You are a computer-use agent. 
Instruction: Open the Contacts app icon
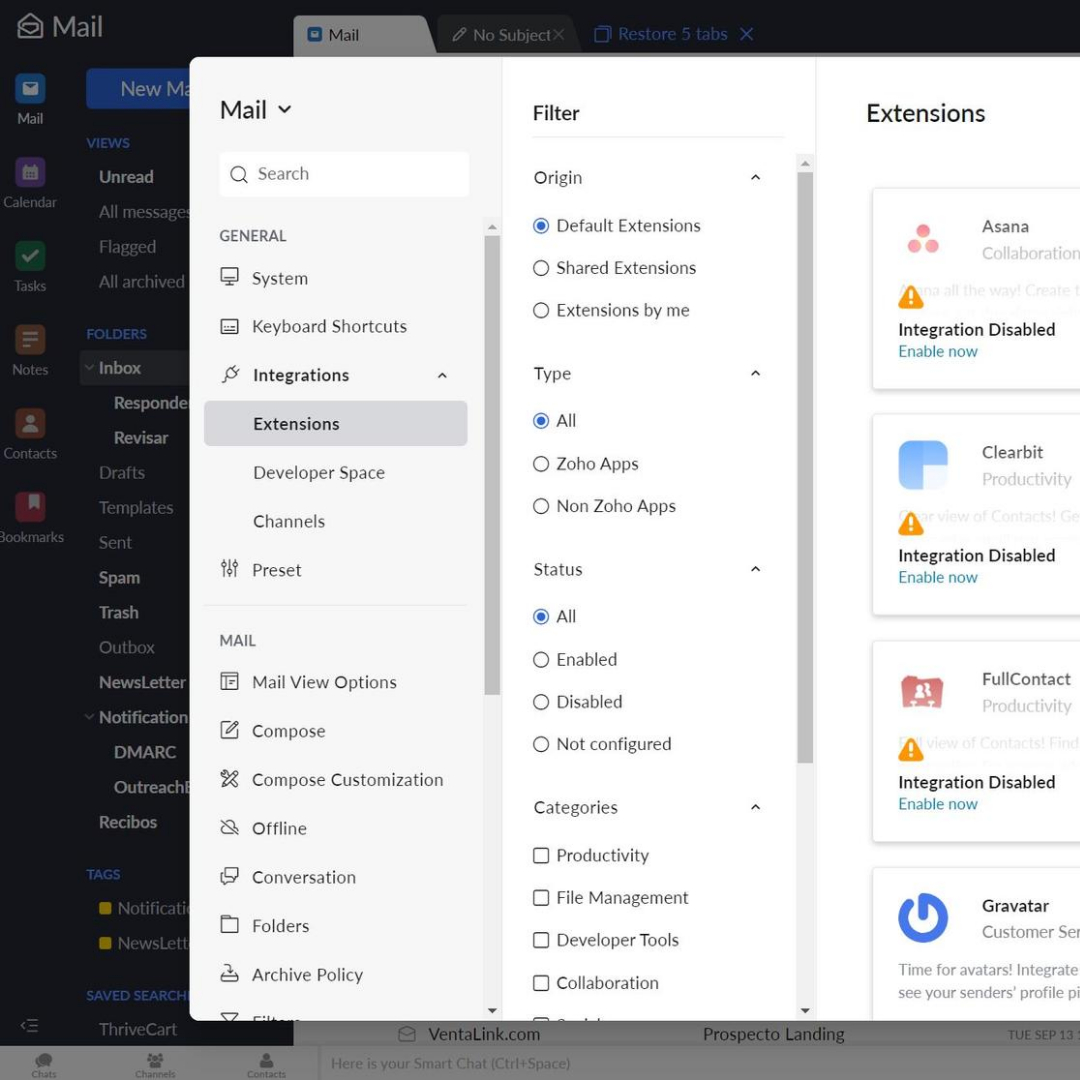pos(30,424)
